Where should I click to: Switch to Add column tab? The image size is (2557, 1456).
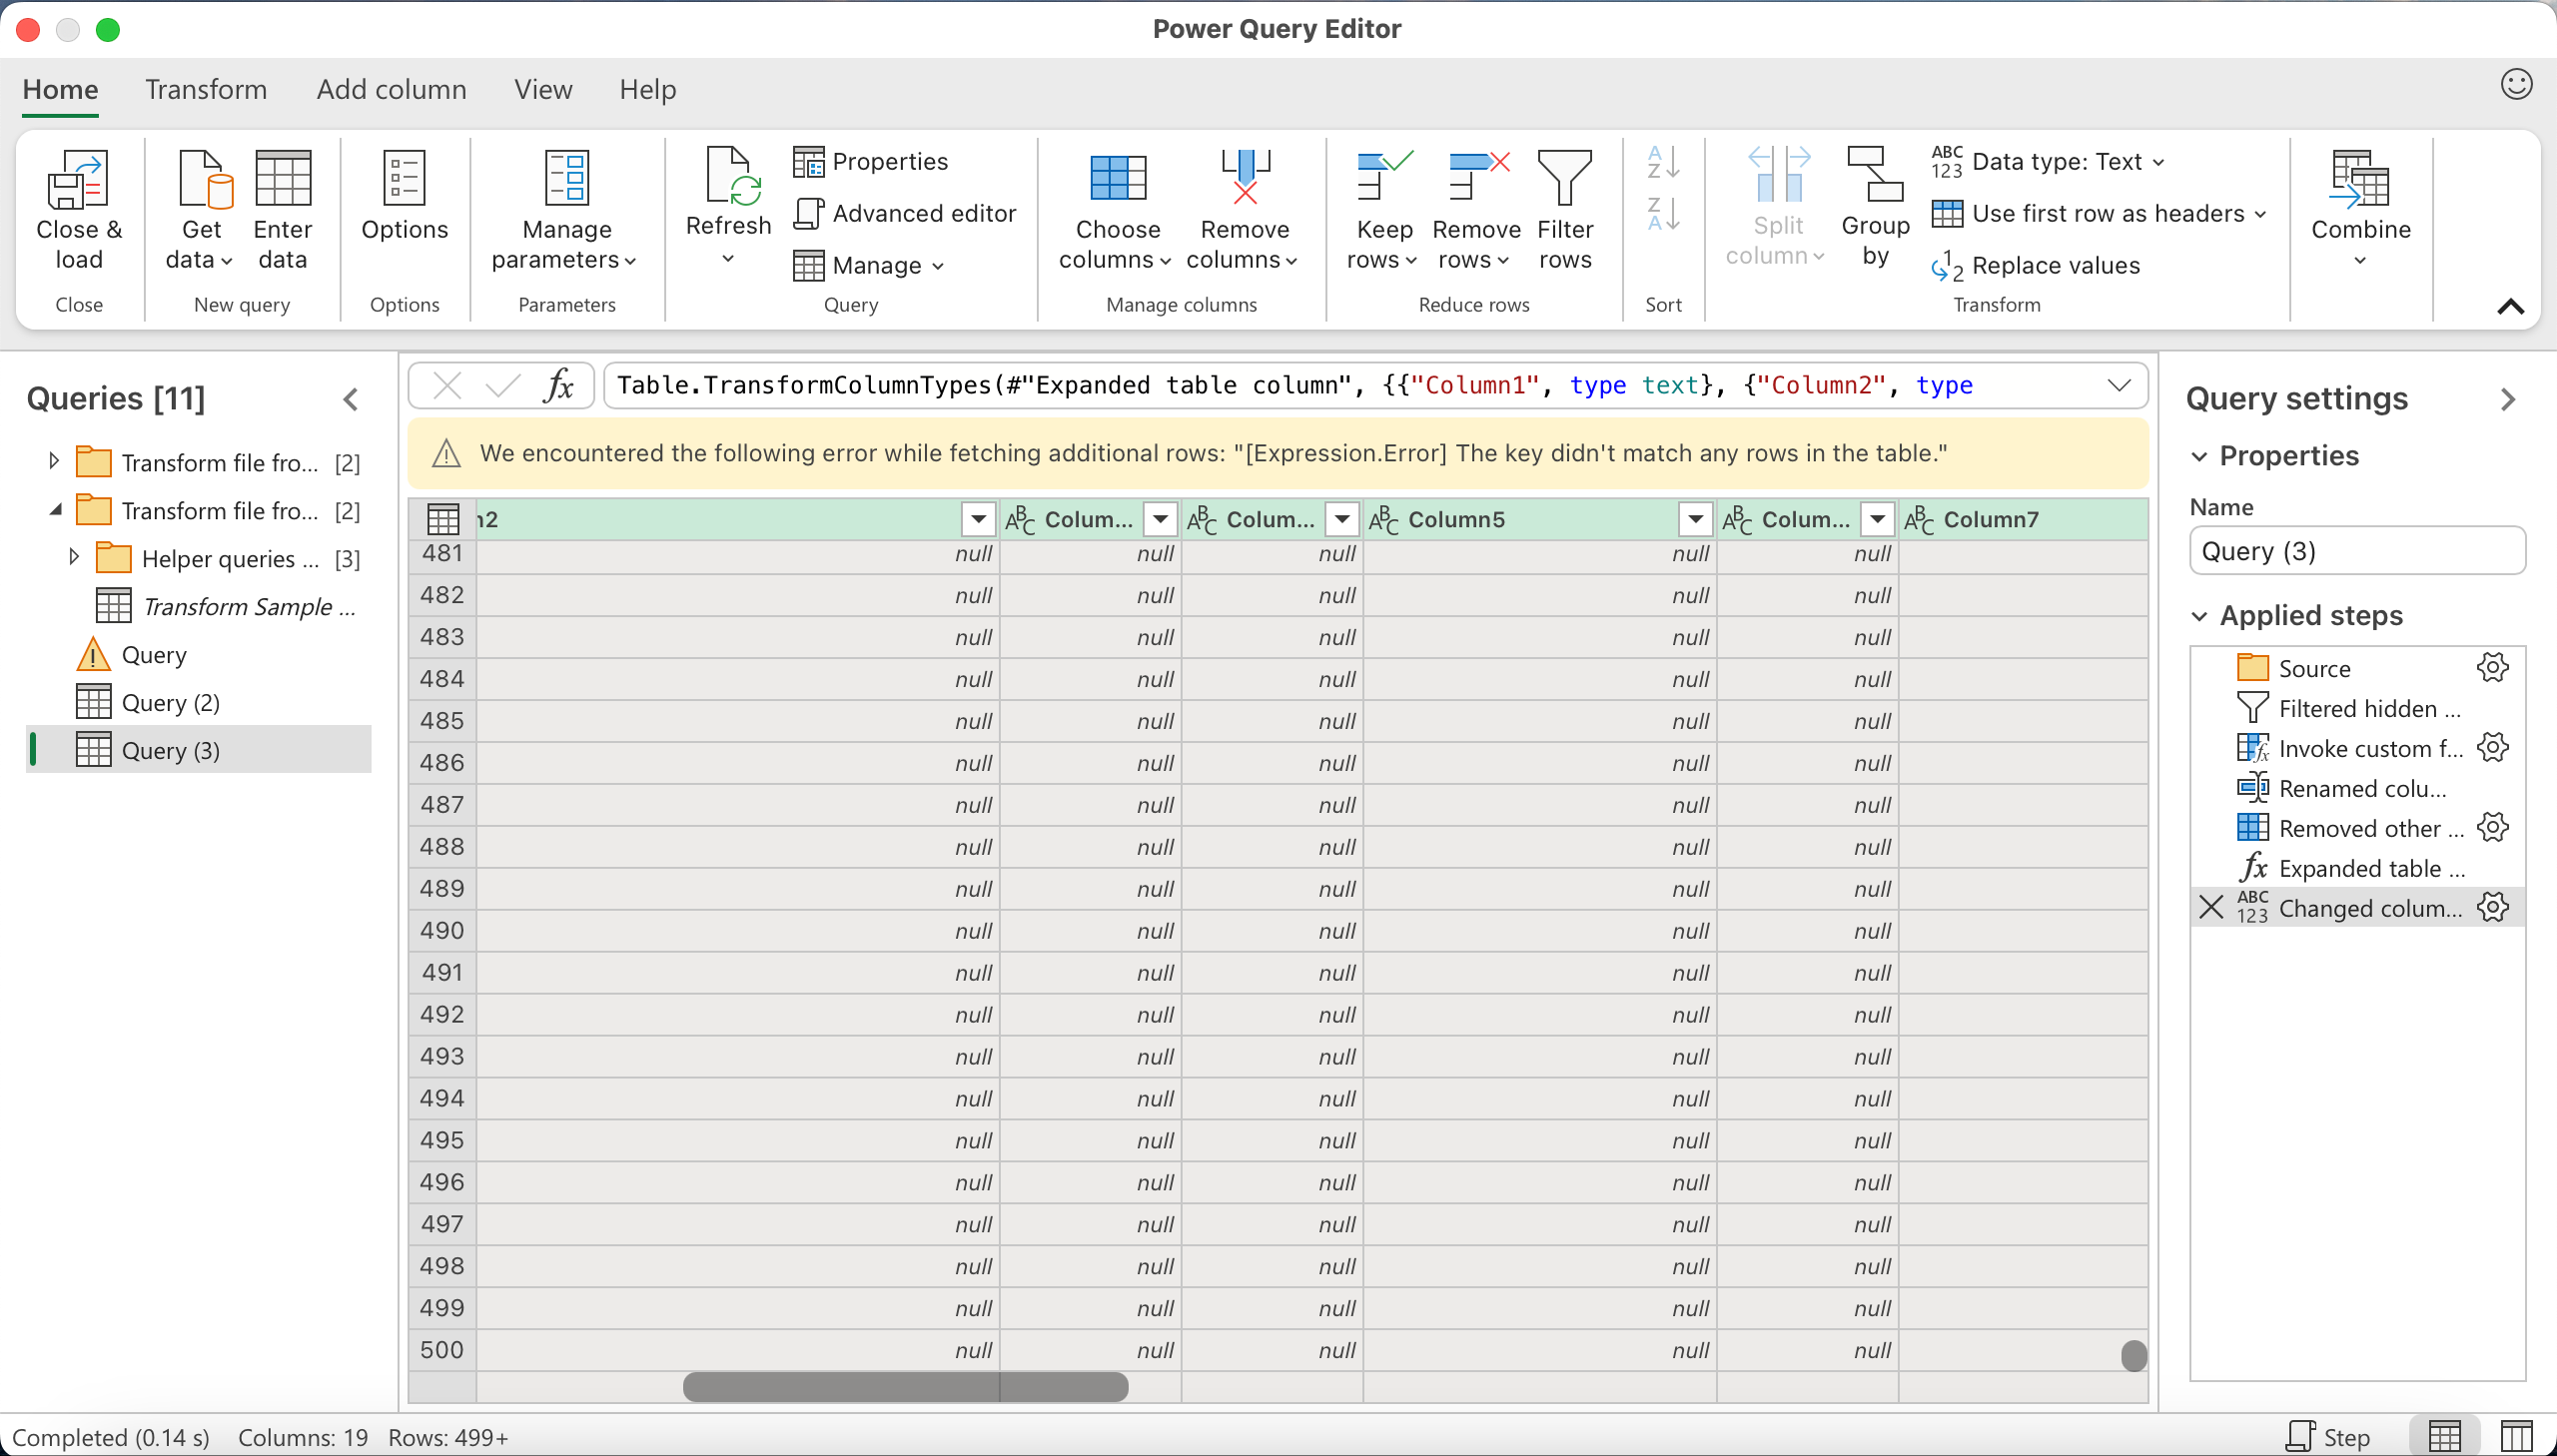[391, 89]
